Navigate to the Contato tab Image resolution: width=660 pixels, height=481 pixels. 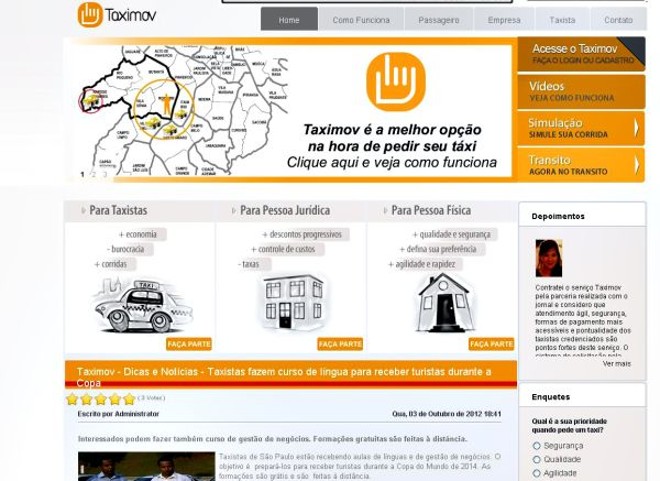[x=618, y=19]
